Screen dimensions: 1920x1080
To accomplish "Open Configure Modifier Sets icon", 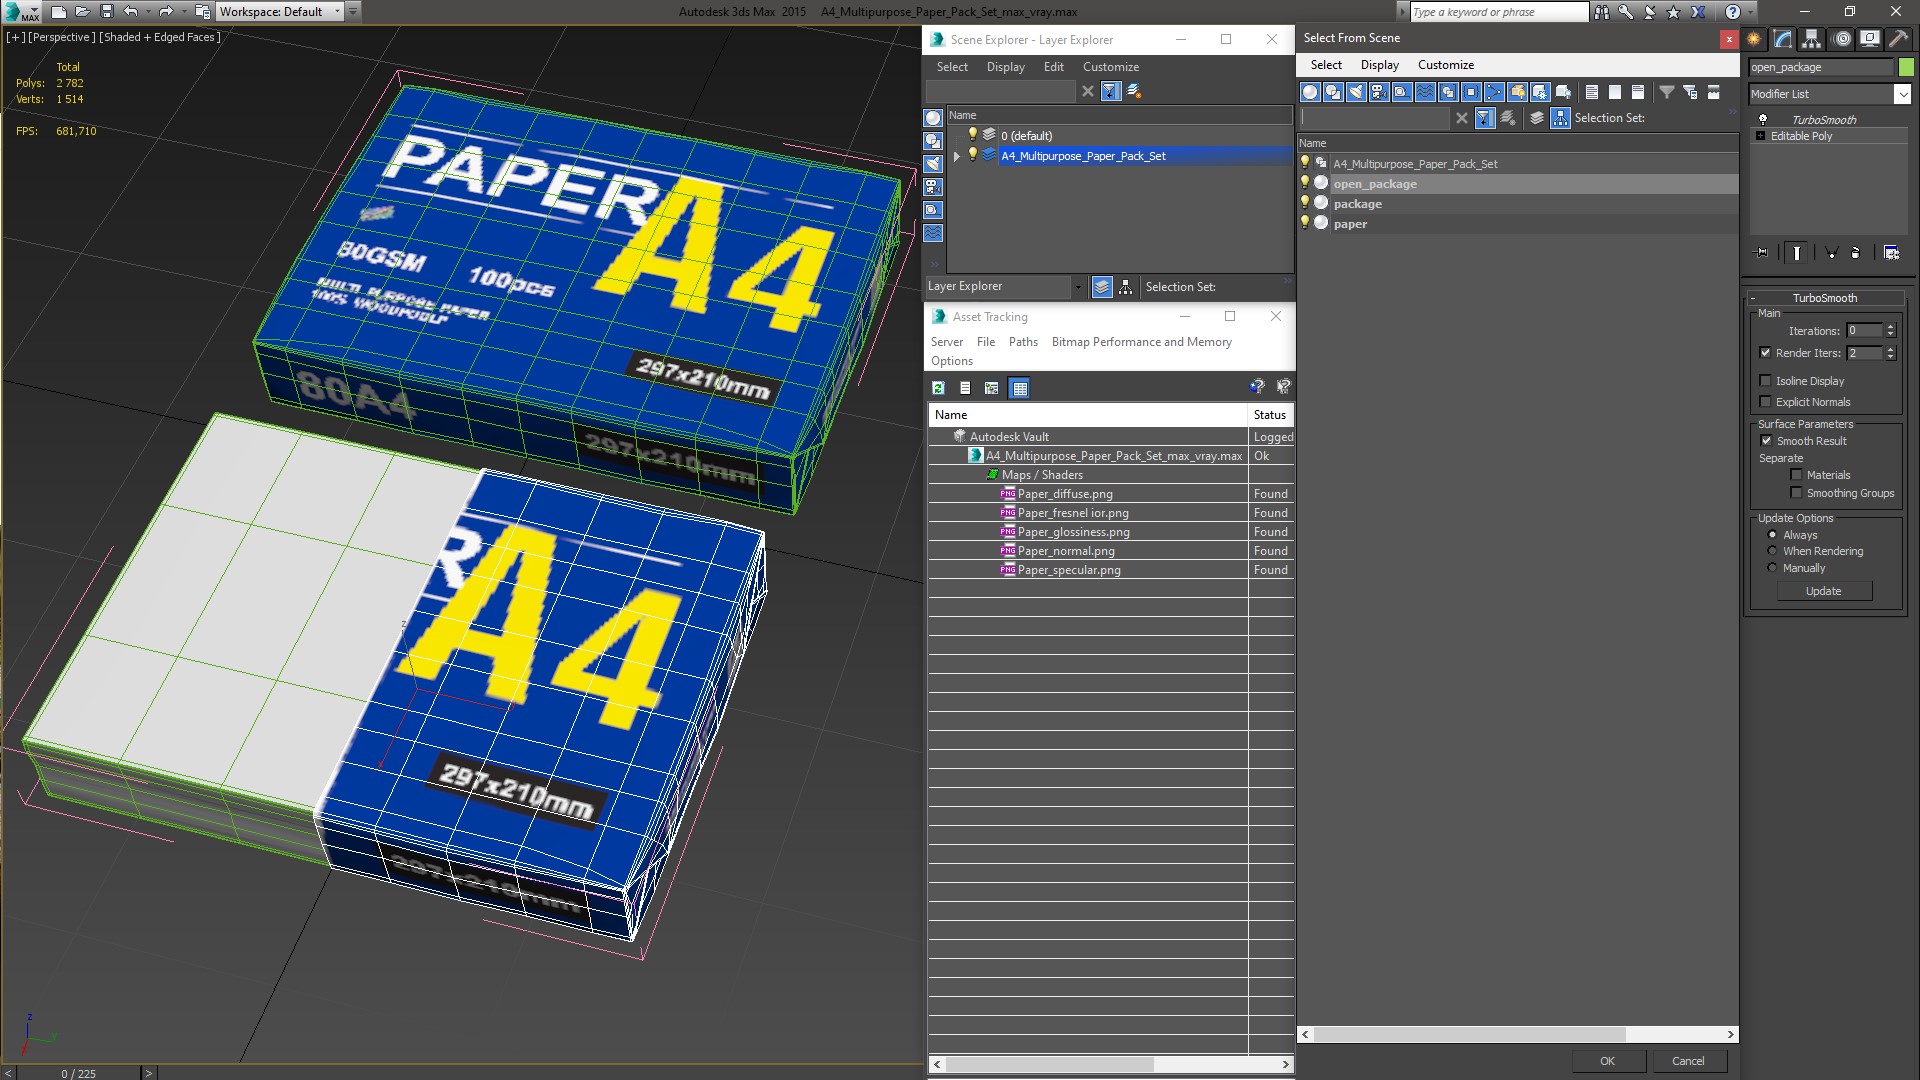I will (x=1892, y=253).
